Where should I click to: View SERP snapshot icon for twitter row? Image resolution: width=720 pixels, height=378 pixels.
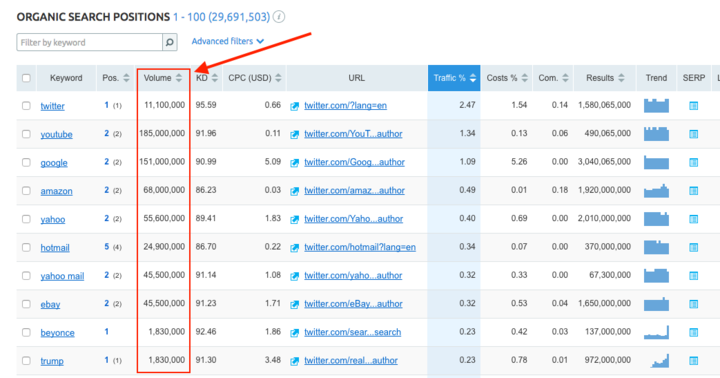693,106
